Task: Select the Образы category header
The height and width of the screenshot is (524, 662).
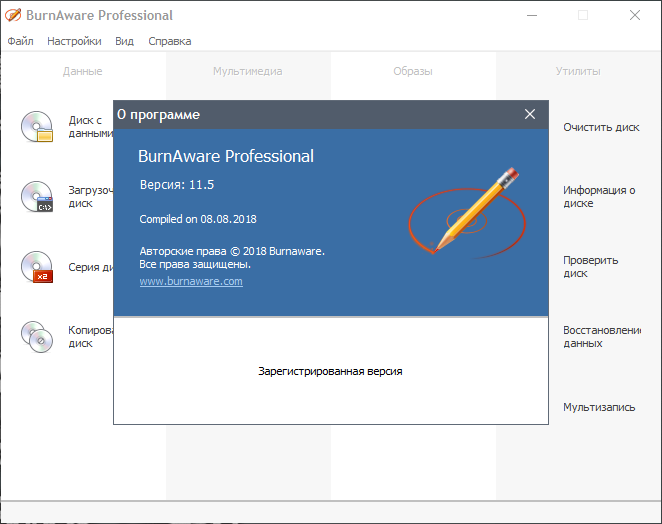Action: pyautogui.click(x=413, y=71)
